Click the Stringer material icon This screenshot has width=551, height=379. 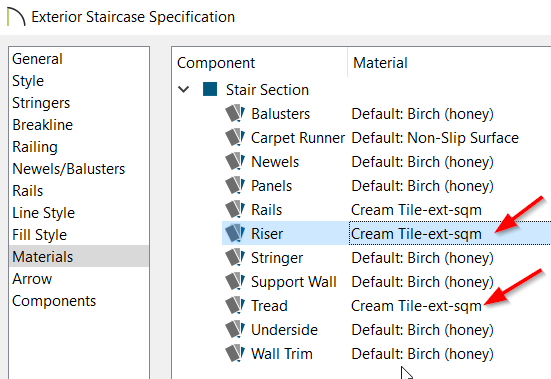(x=235, y=257)
